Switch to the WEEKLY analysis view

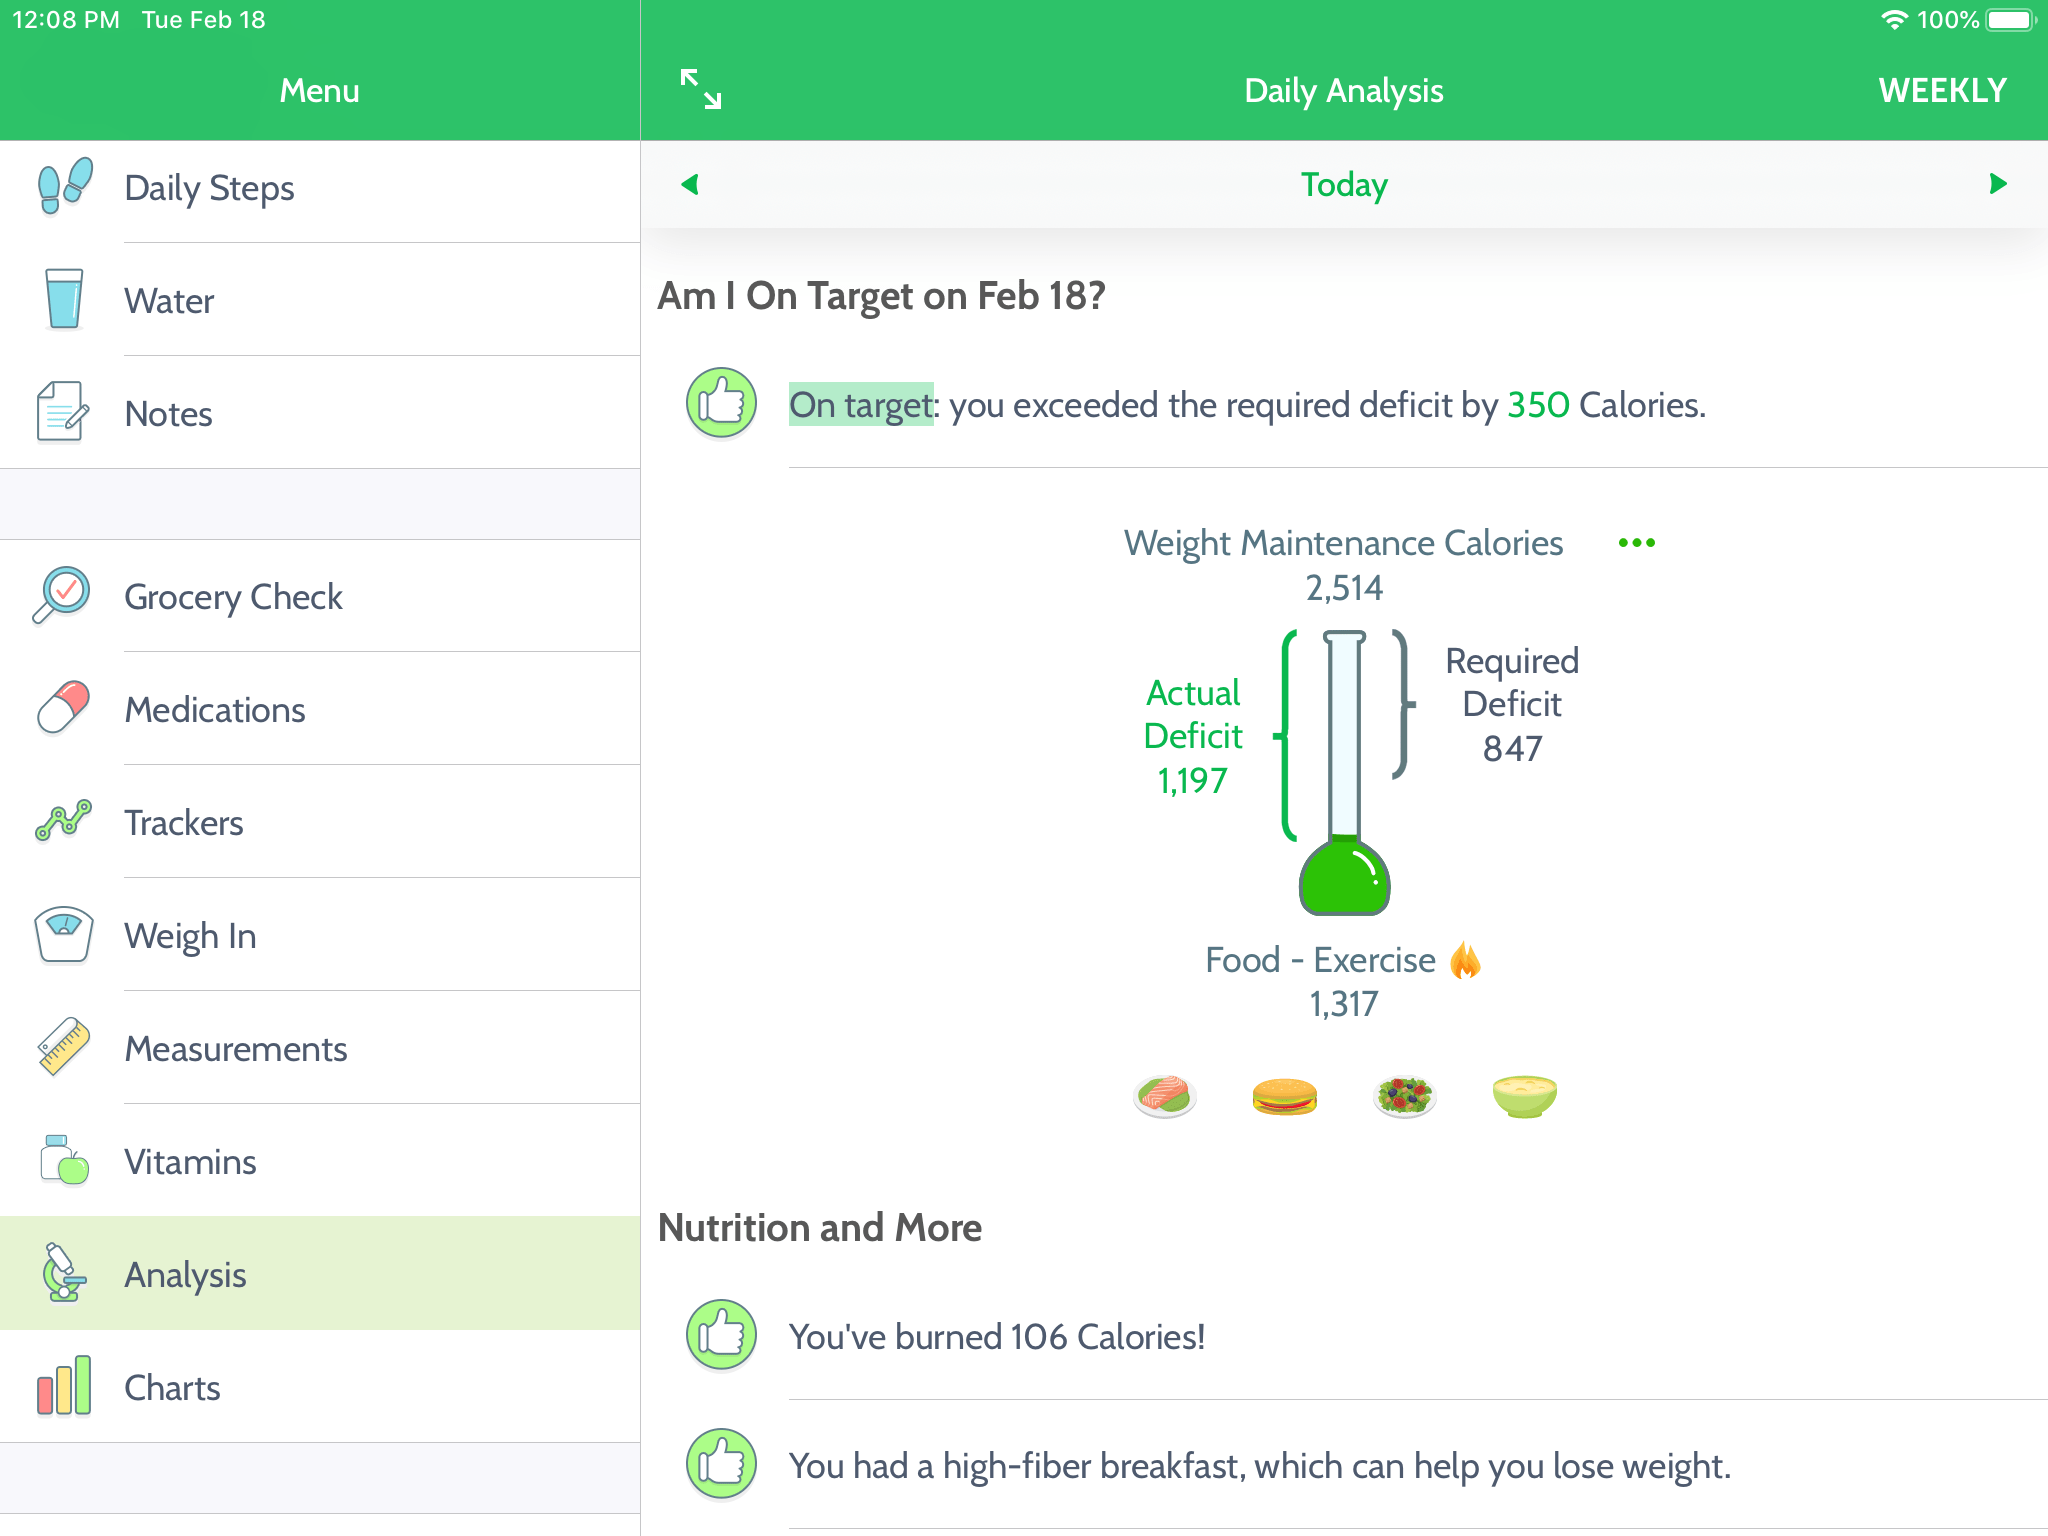coord(1942,91)
